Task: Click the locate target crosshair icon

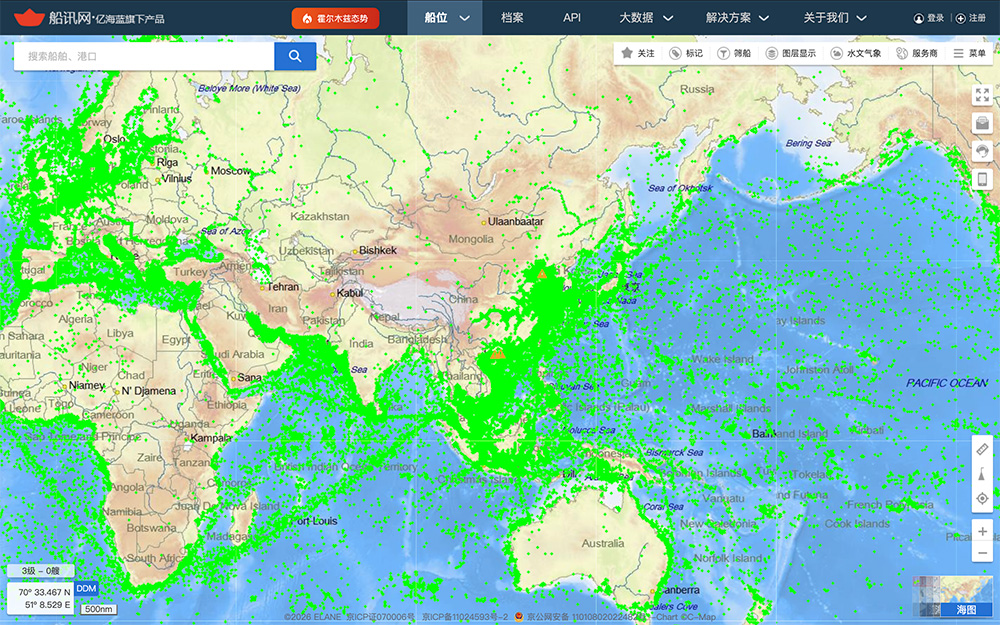Action: (x=982, y=498)
